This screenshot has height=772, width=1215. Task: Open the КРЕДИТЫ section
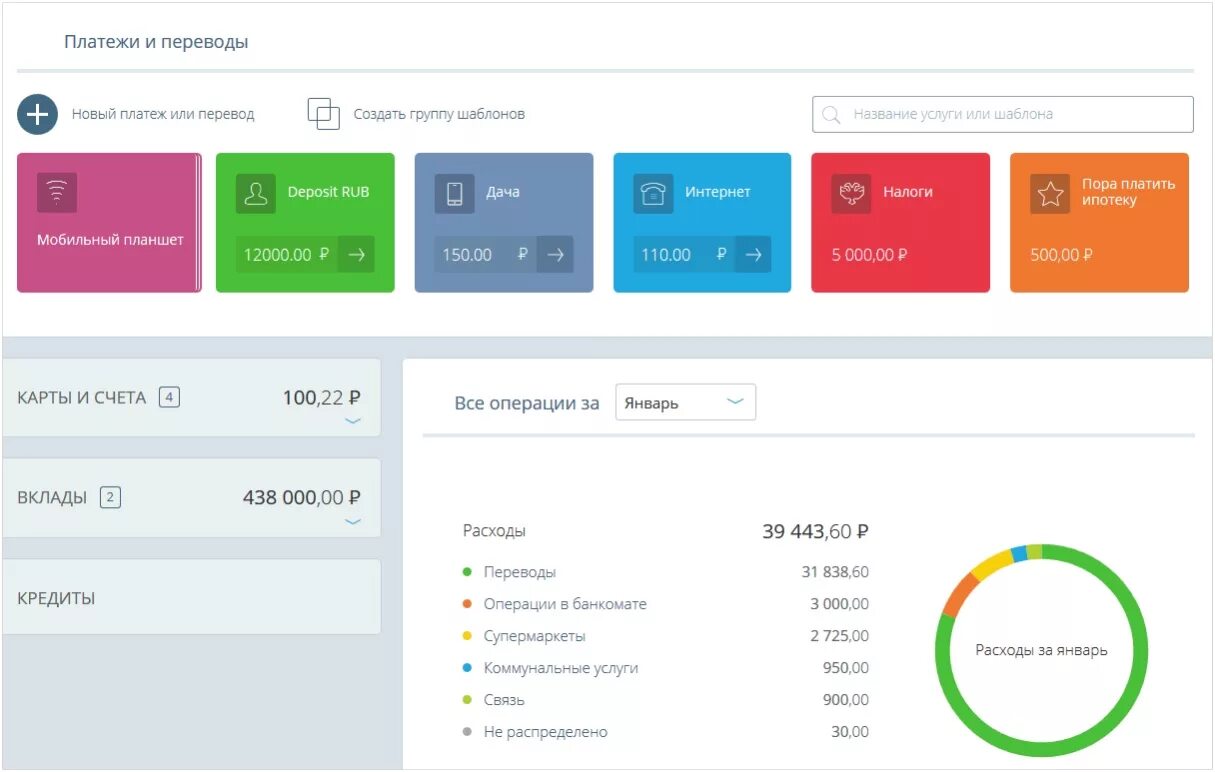point(191,597)
